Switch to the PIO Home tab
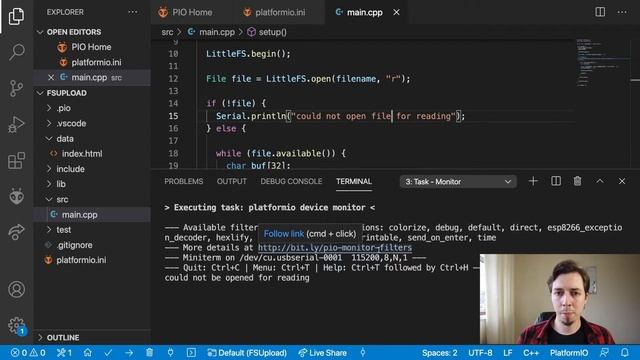 [x=192, y=12]
